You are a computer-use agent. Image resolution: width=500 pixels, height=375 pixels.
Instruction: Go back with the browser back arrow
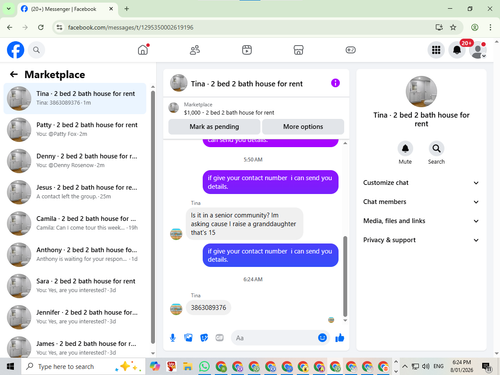point(10,27)
